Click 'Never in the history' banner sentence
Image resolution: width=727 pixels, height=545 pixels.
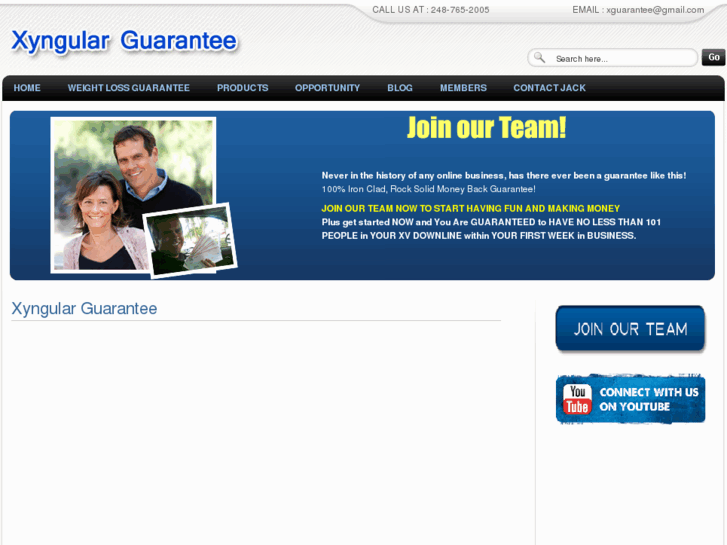(x=504, y=175)
